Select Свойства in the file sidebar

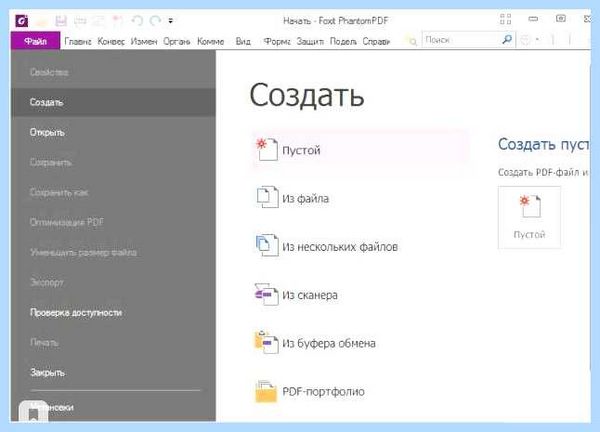pos(113,72)
